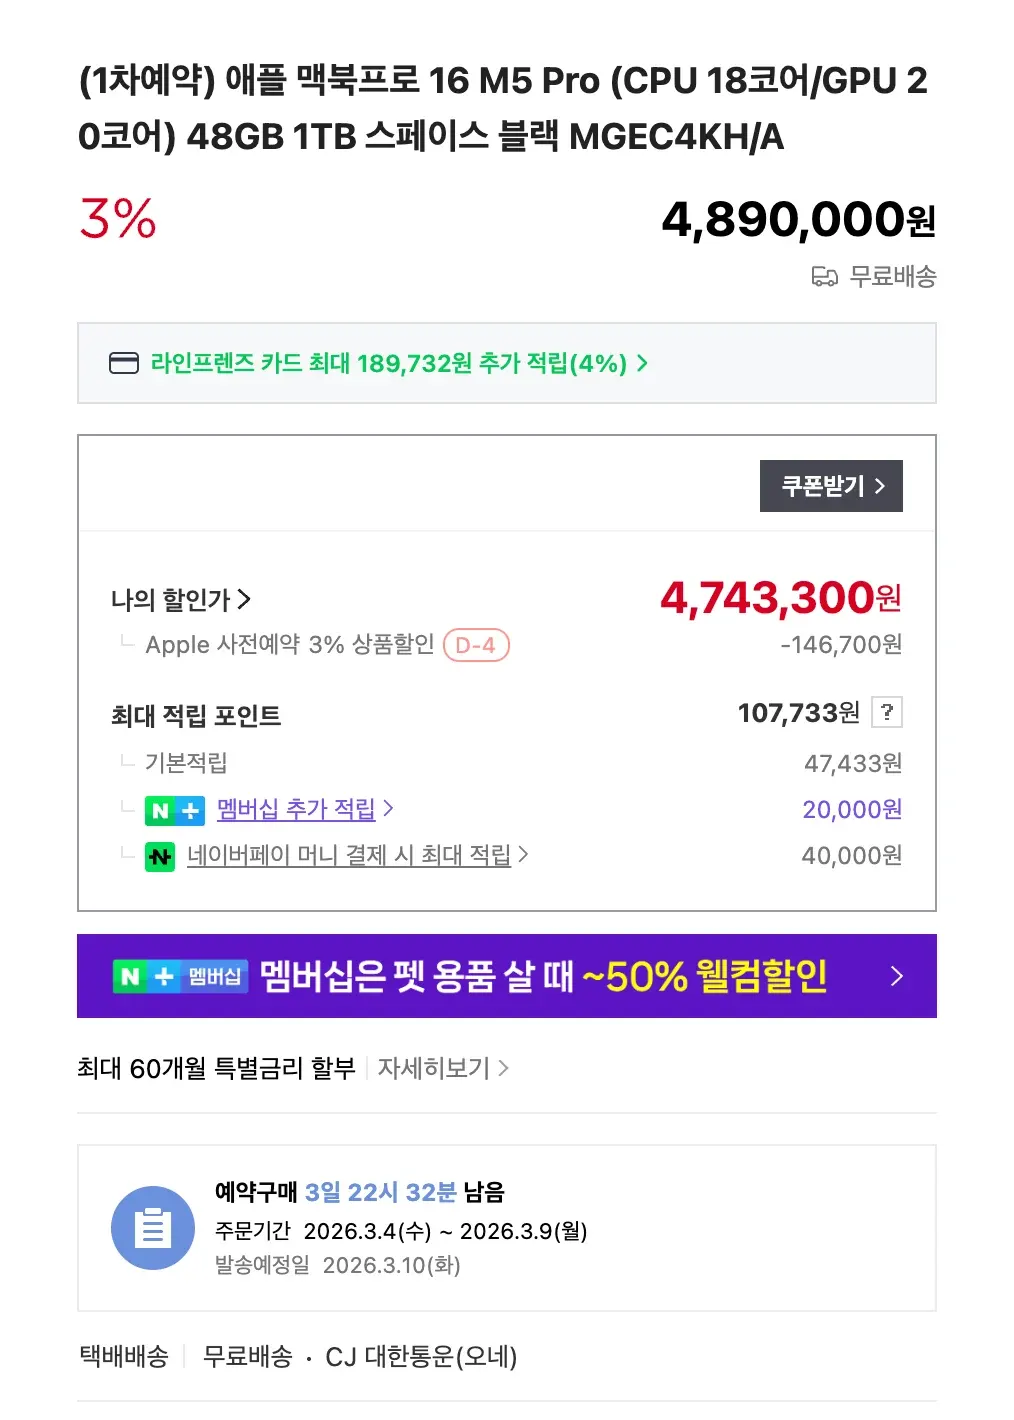The width and height of the screenshot is (1014, 1420).
Task: Click the 멤버십 펫 용품 웰컴할인 banner
Action: click(542, 976)
